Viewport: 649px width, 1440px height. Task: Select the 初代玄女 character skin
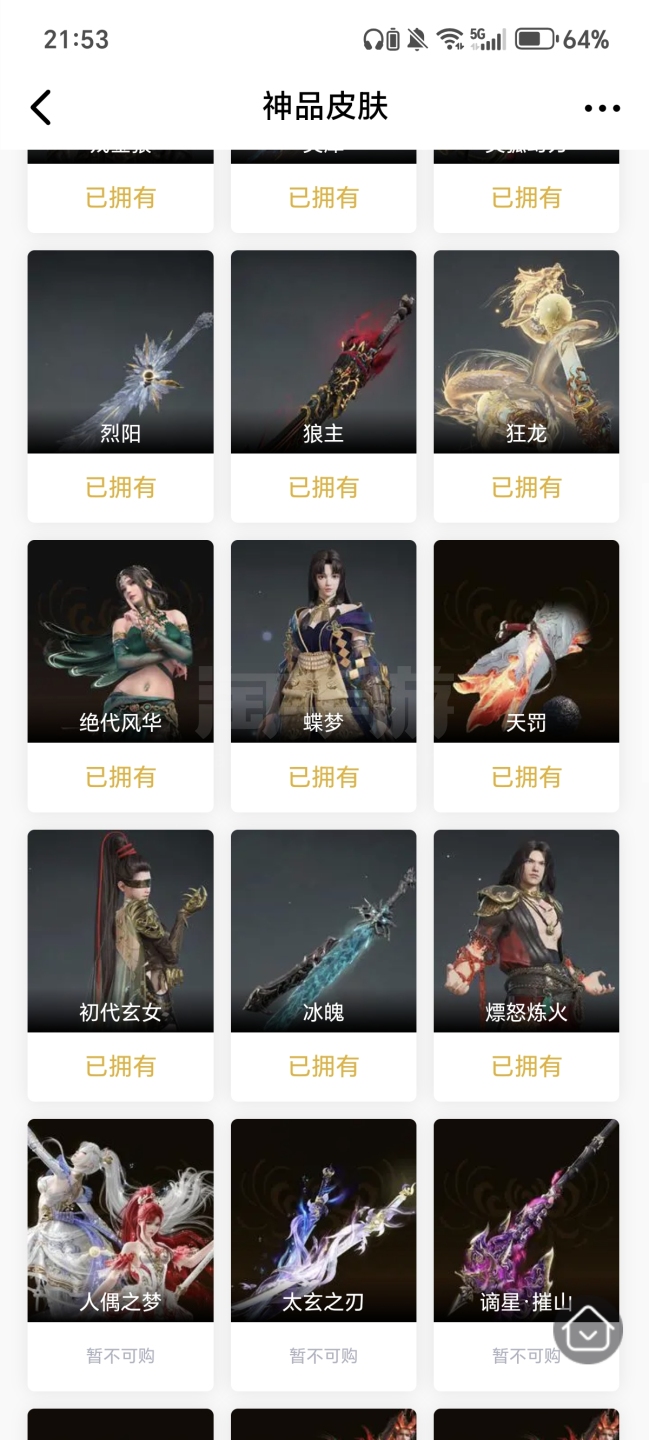[120, 931]
